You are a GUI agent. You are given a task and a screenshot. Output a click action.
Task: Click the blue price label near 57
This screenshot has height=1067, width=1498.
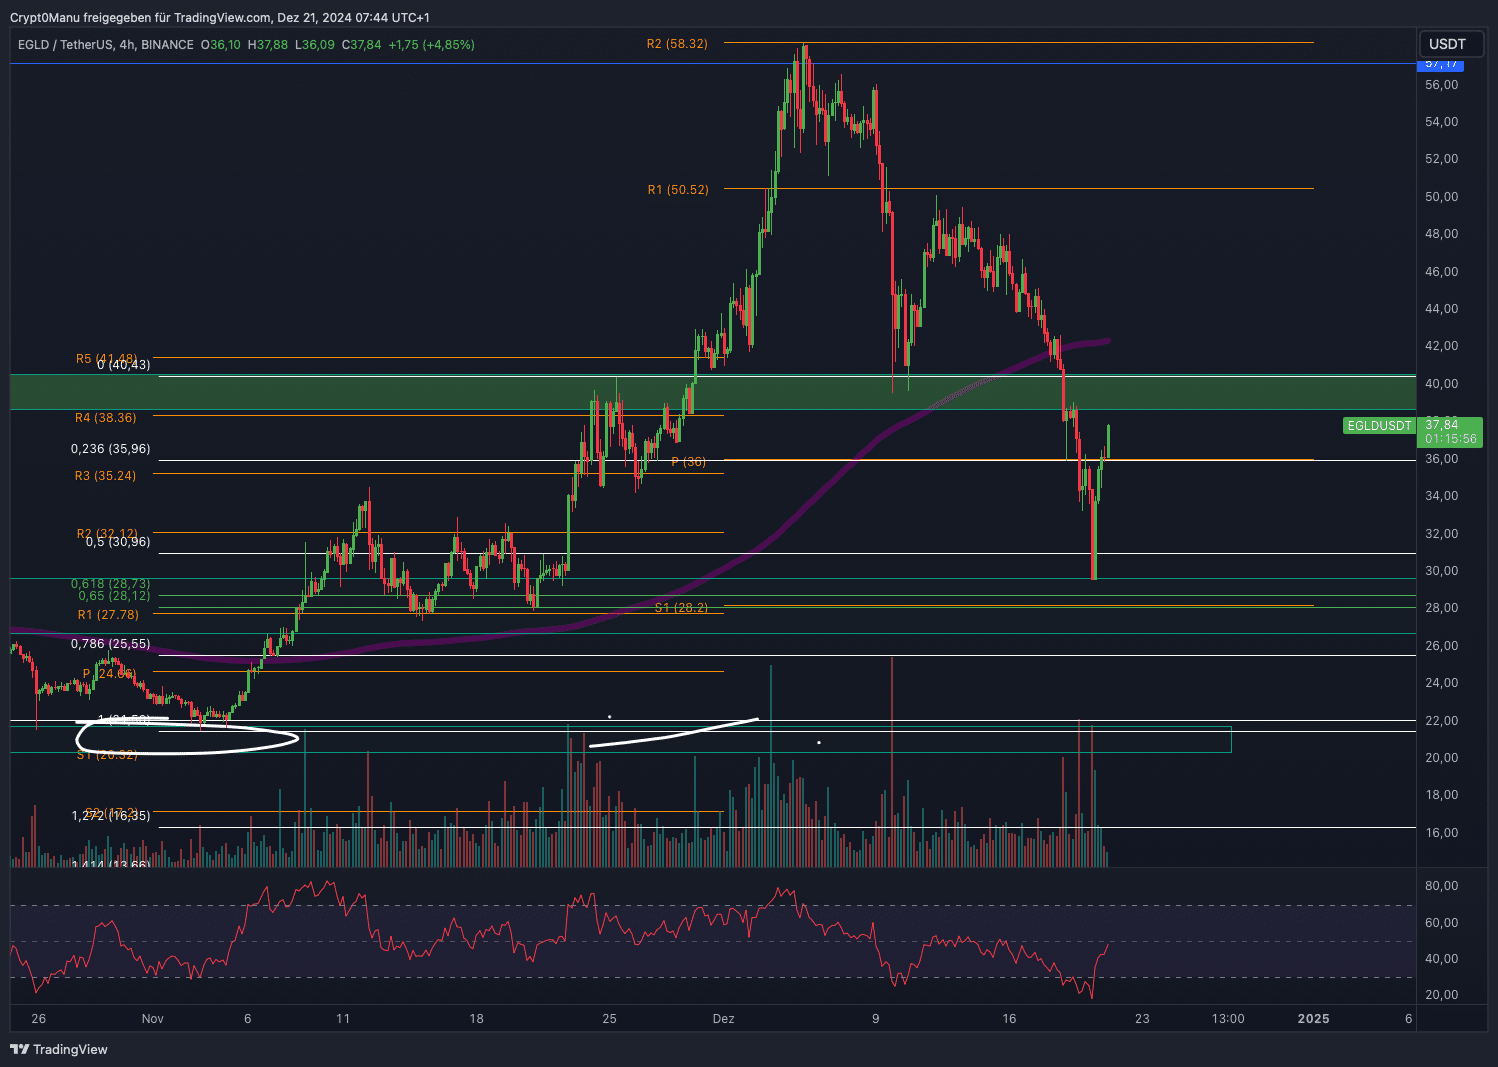pos(1441,64)
